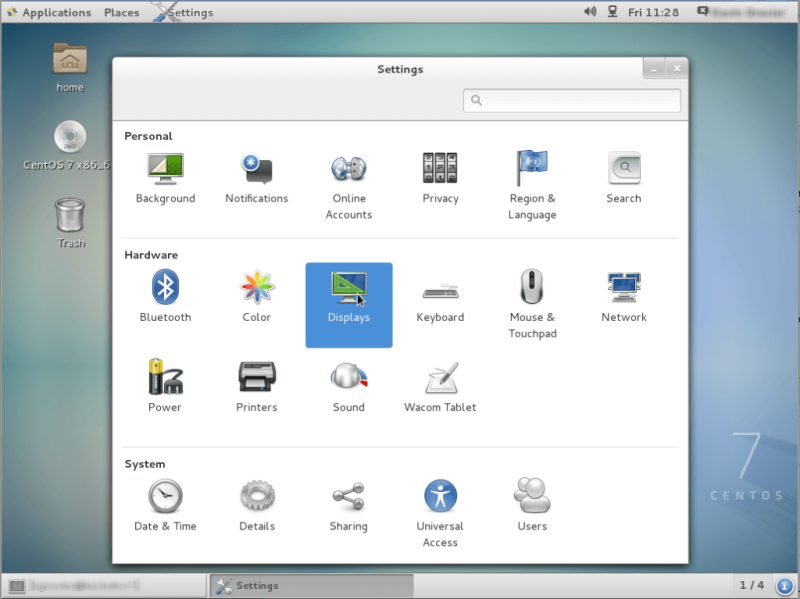Click the network status icon in top bar
Viewport: 800px width, 599px height.
[612, 12]
